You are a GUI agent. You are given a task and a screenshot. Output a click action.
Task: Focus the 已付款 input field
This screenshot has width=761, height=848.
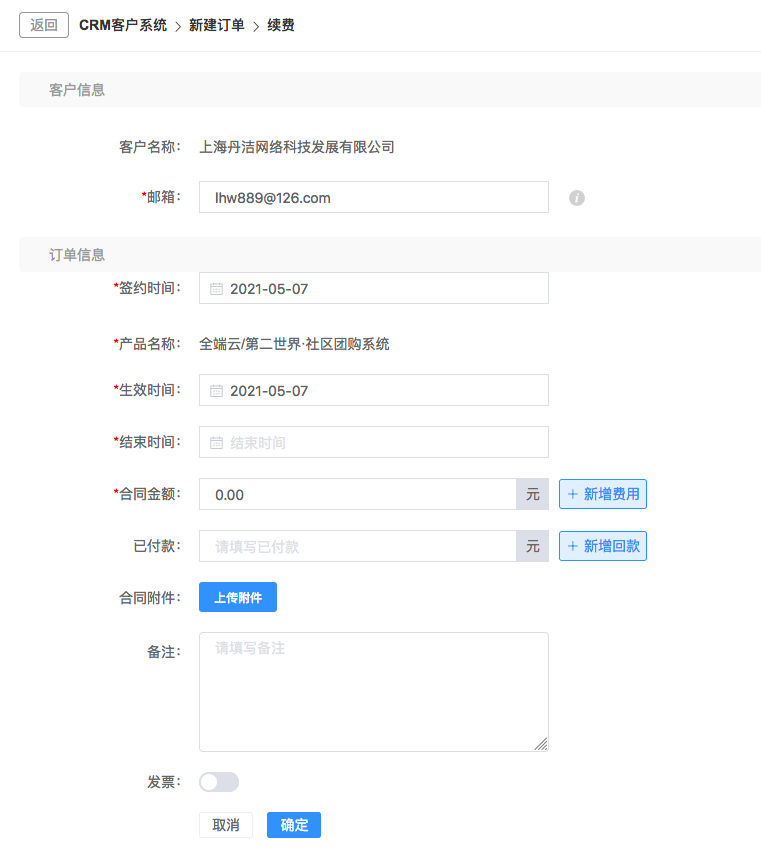(x=358, y=546)
